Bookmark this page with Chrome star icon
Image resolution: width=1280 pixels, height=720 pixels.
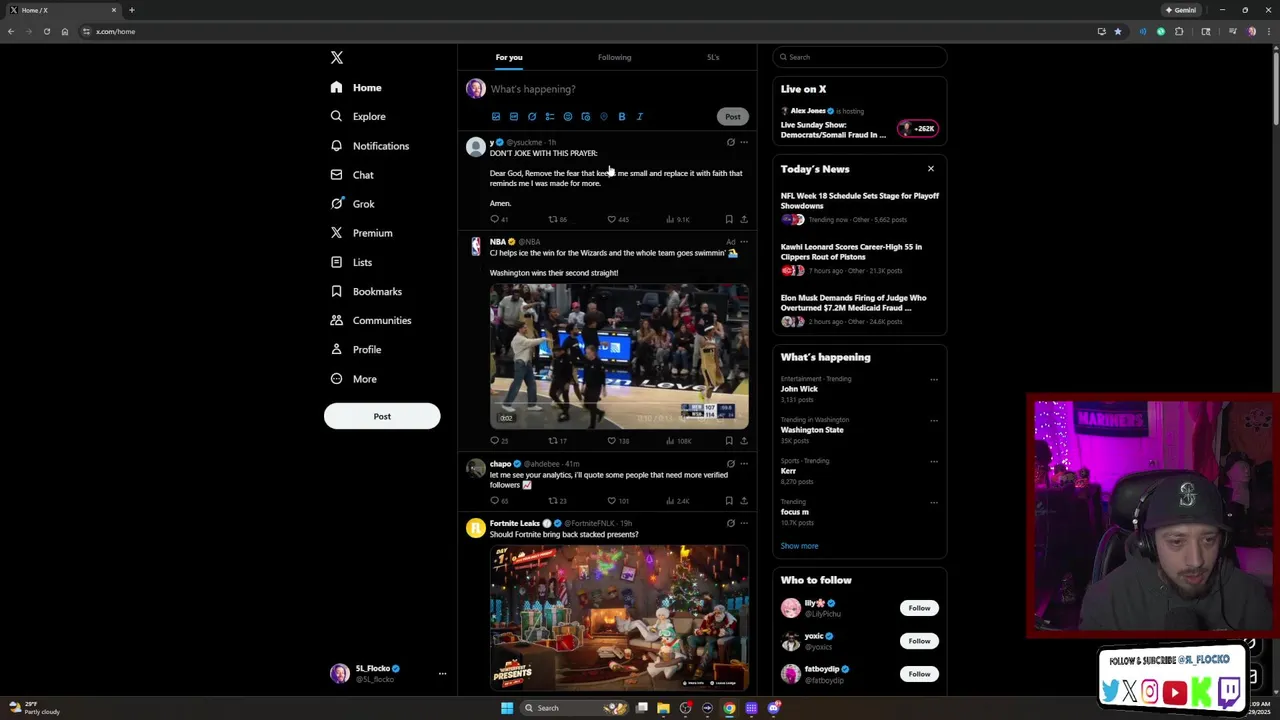[x=1117, y=31]
